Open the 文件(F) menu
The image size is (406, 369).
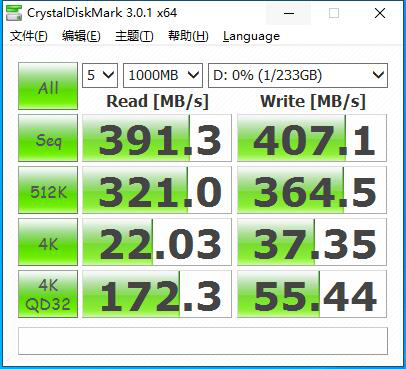29,36
